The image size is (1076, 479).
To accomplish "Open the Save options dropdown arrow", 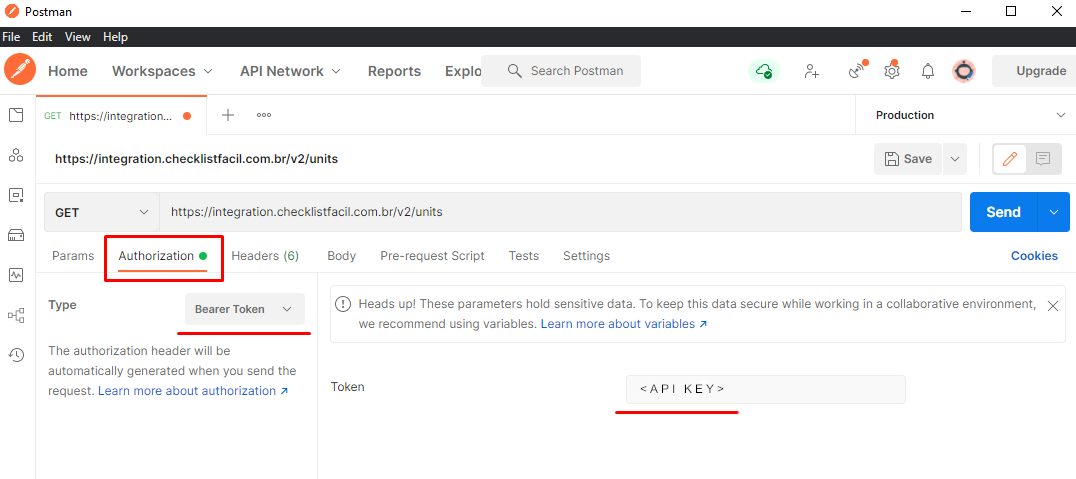I will click(955, 159).
